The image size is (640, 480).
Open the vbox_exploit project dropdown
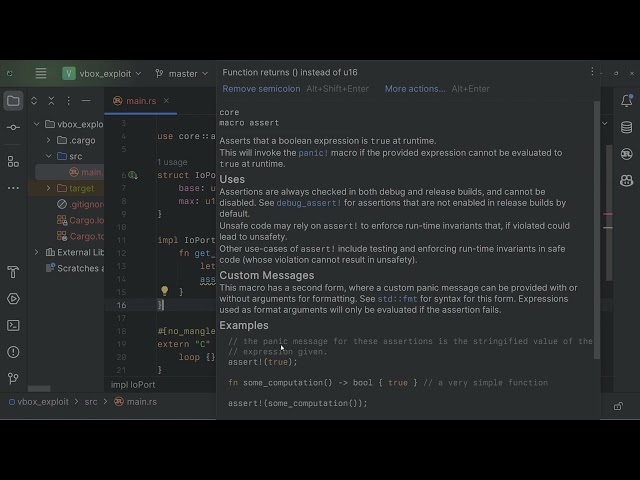point(102,73)
